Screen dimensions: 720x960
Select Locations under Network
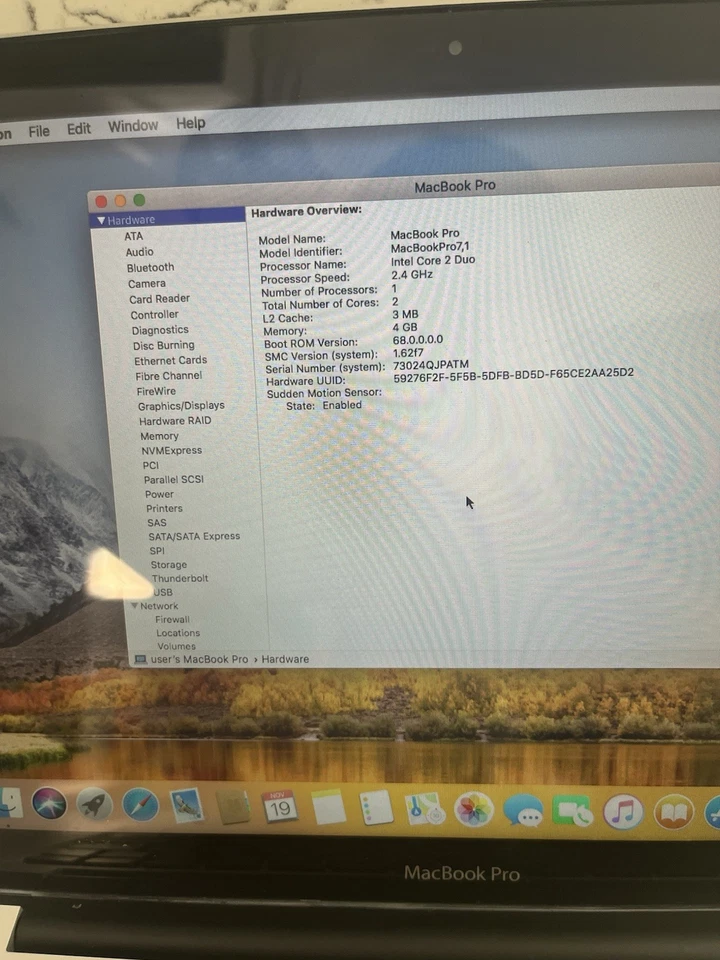pyautogui.click(x=178, y=633)
